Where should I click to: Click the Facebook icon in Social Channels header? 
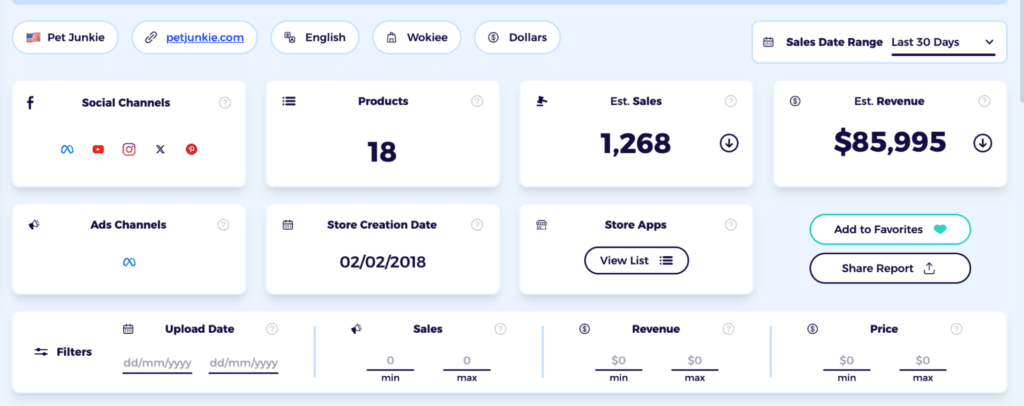[30, 102]
